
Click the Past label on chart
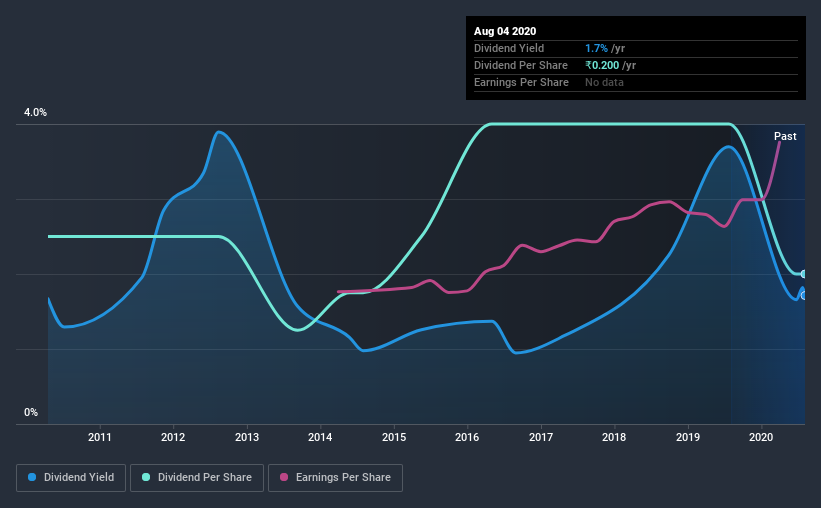coord(785,136)
